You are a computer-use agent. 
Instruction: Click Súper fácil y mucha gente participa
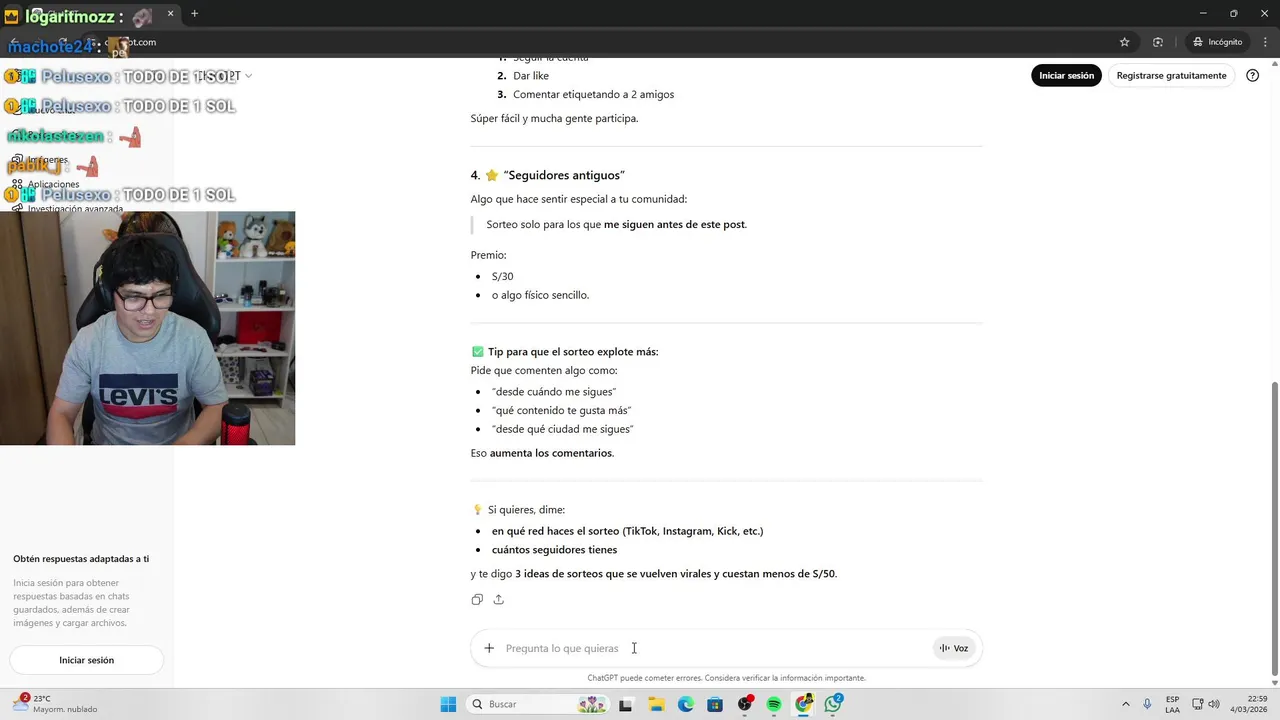click(x=554, y=118)
